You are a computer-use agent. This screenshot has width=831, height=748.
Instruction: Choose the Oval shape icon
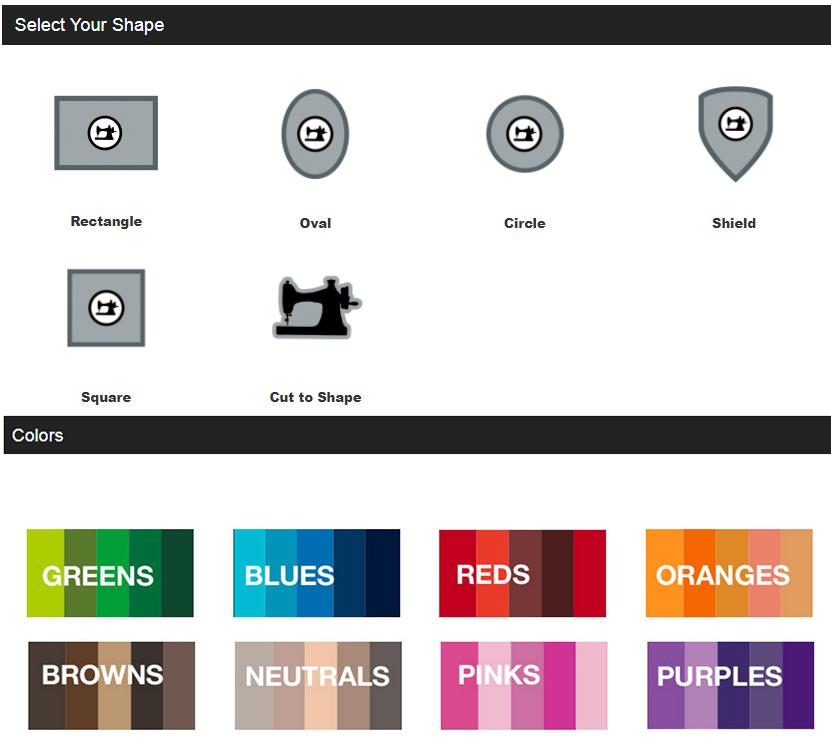[315, 133]
